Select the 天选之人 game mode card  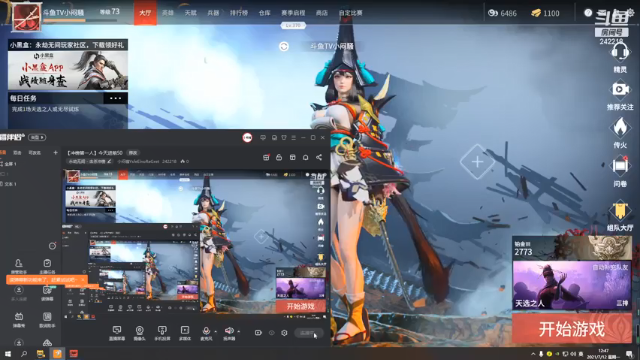(572, 285)
